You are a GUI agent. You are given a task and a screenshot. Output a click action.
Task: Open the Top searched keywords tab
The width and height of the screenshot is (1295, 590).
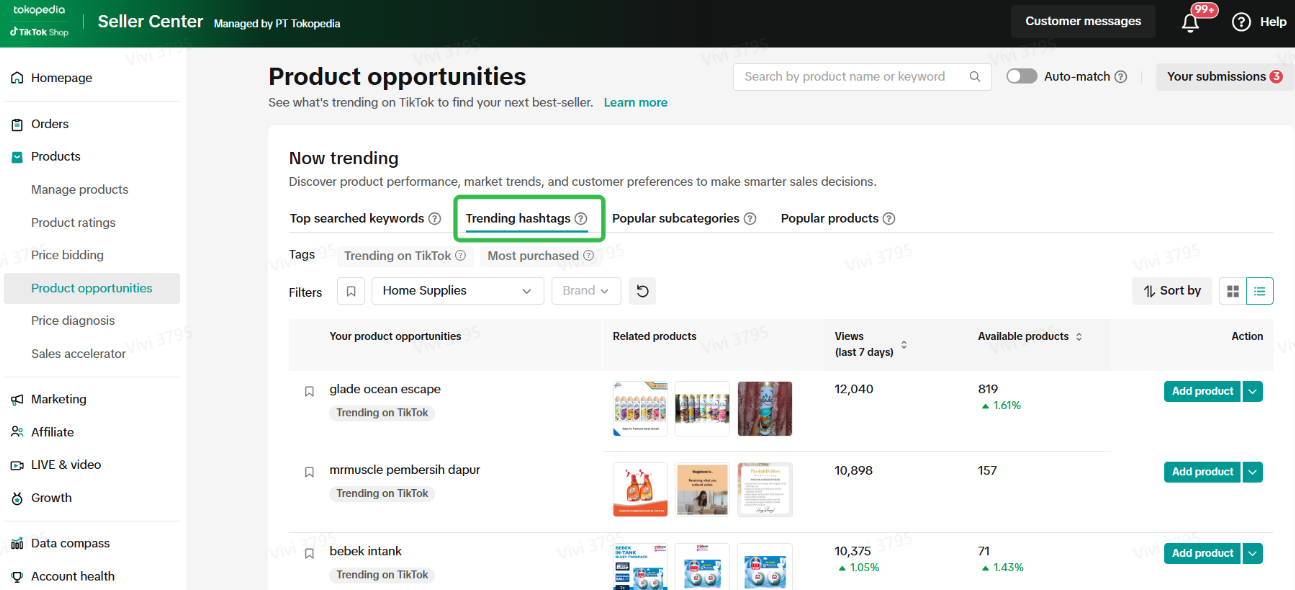click(357, 218)
